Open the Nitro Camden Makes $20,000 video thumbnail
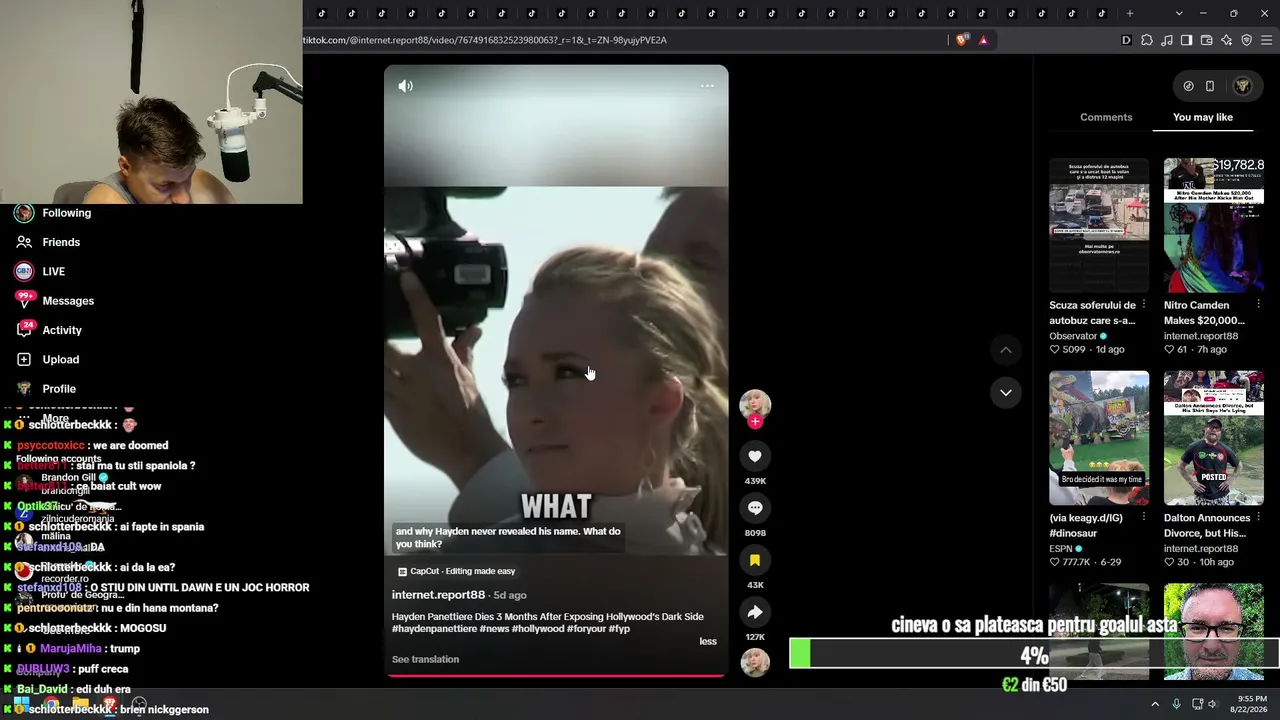 (1214, 225)
